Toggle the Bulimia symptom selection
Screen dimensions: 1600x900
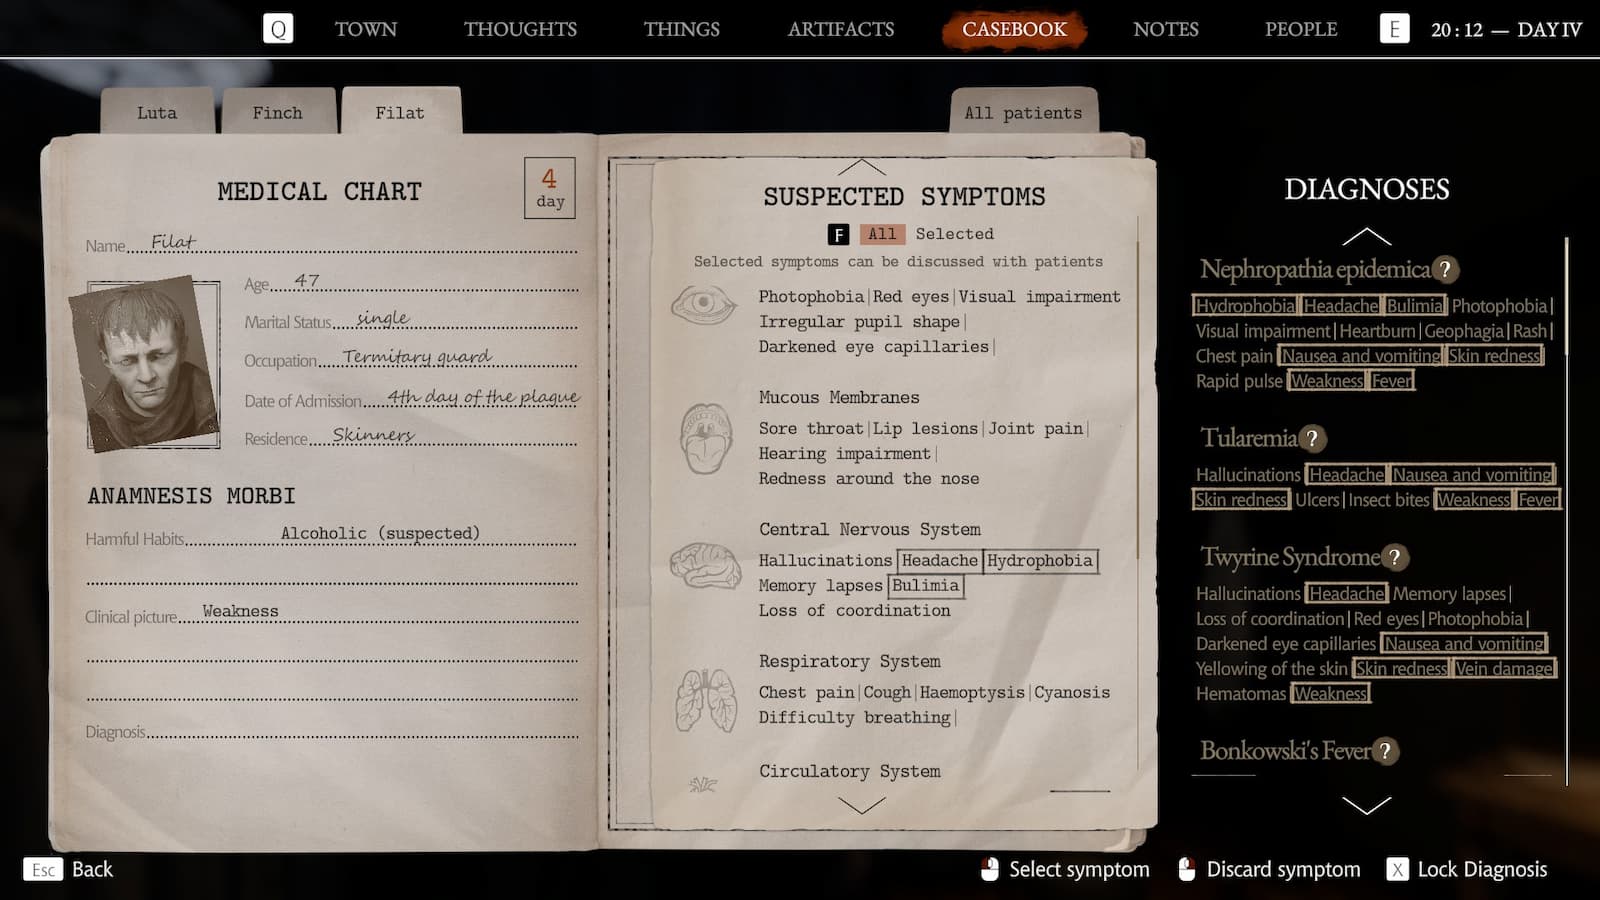[925, 586]
